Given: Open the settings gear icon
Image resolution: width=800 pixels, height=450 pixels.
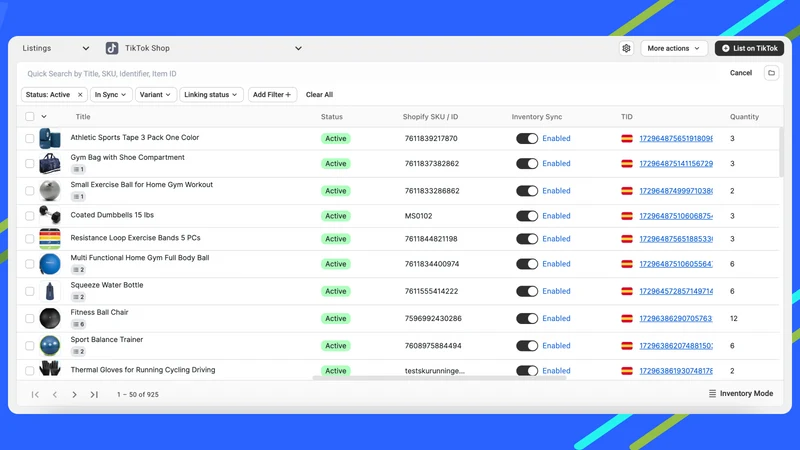Looking at the screenshot, I should tap(626, 48).
